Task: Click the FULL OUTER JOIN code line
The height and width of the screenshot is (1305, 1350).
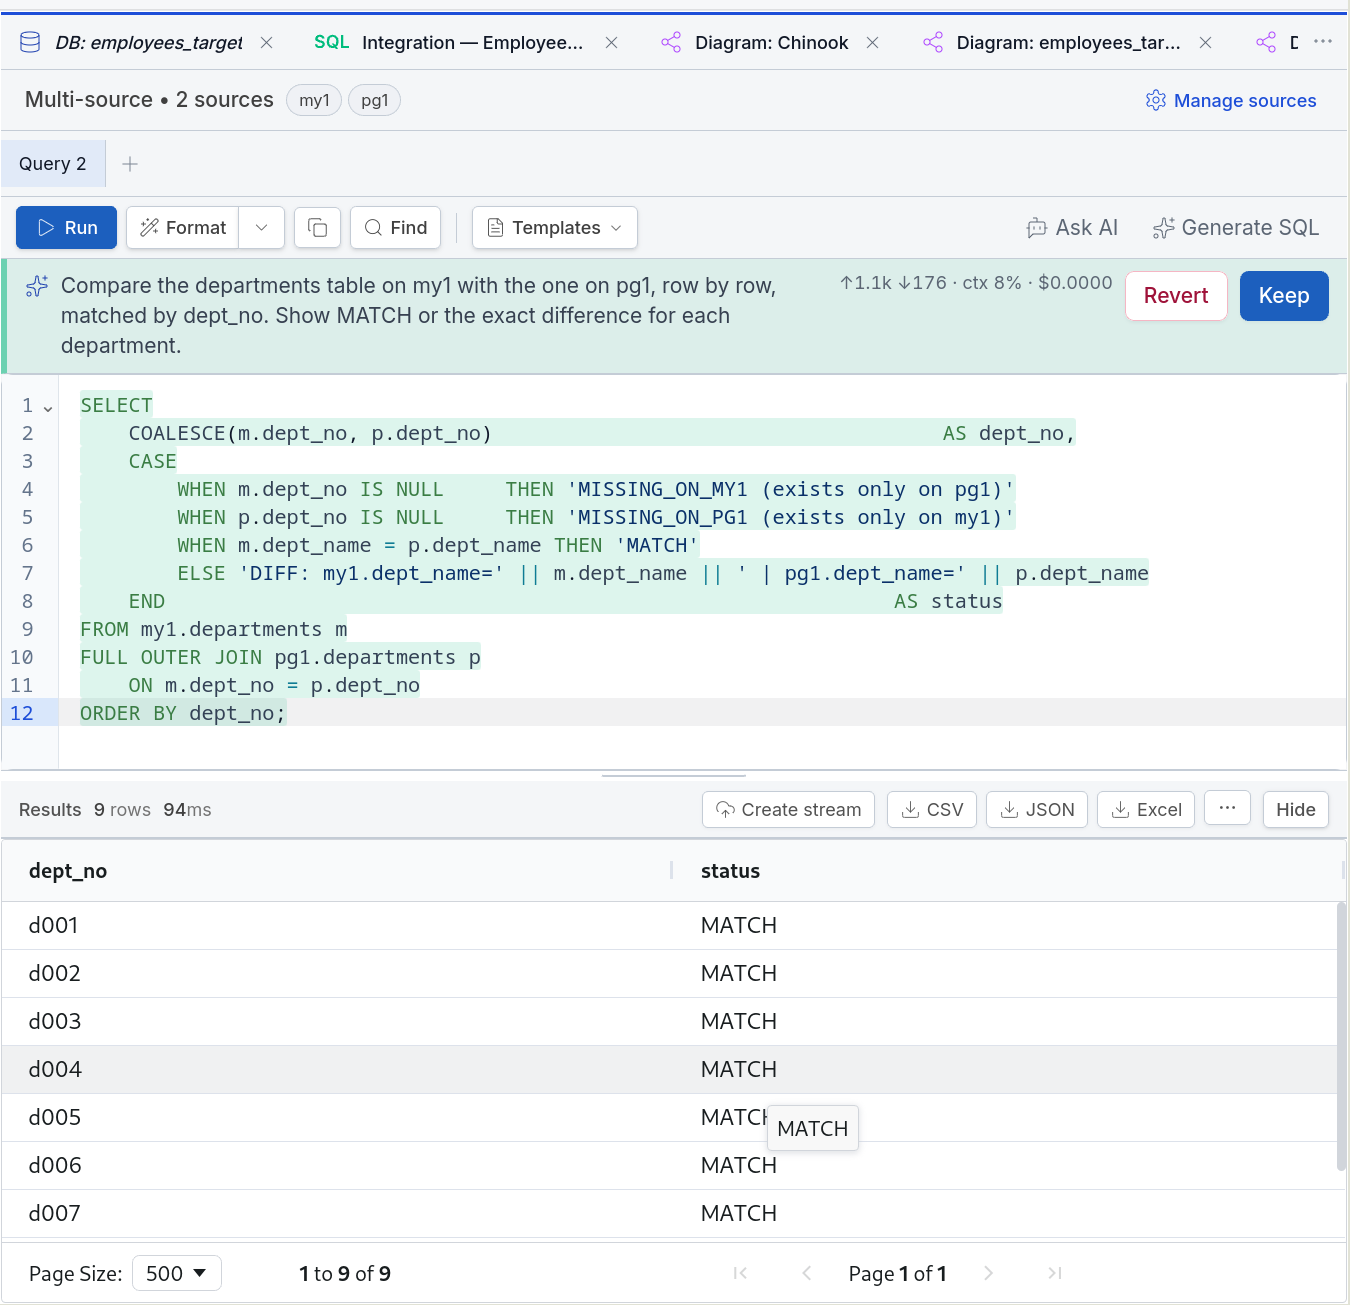Action: click(280, 657)
